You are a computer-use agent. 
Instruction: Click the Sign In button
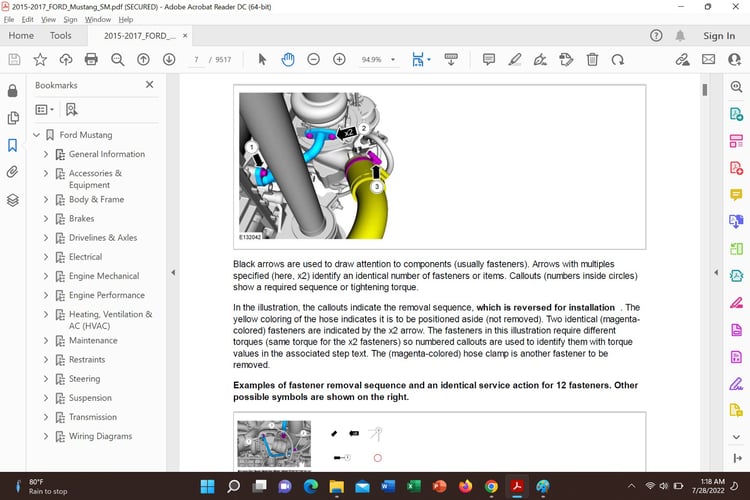point(718,36)
